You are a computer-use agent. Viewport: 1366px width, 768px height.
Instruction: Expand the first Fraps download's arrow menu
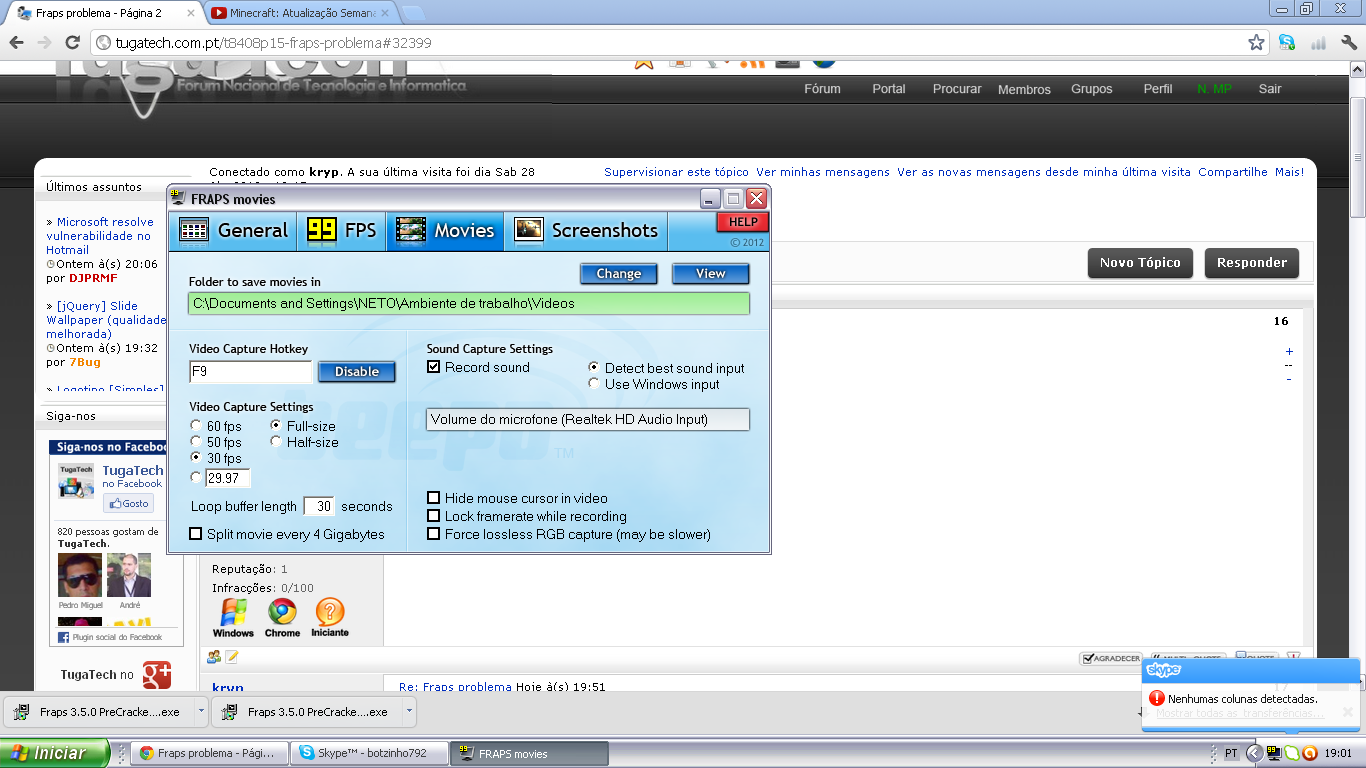[201, 712]
